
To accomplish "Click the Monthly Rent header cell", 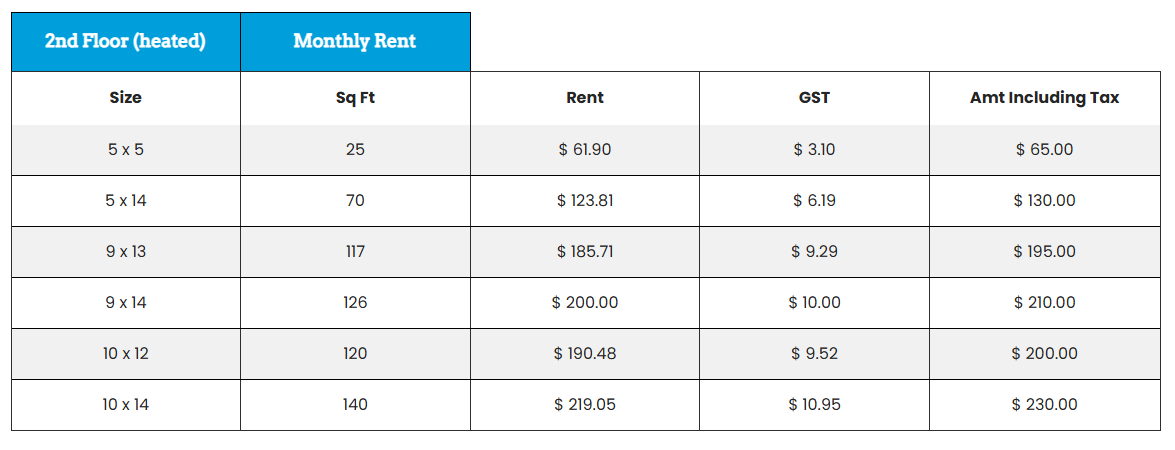I will (355, 42).
